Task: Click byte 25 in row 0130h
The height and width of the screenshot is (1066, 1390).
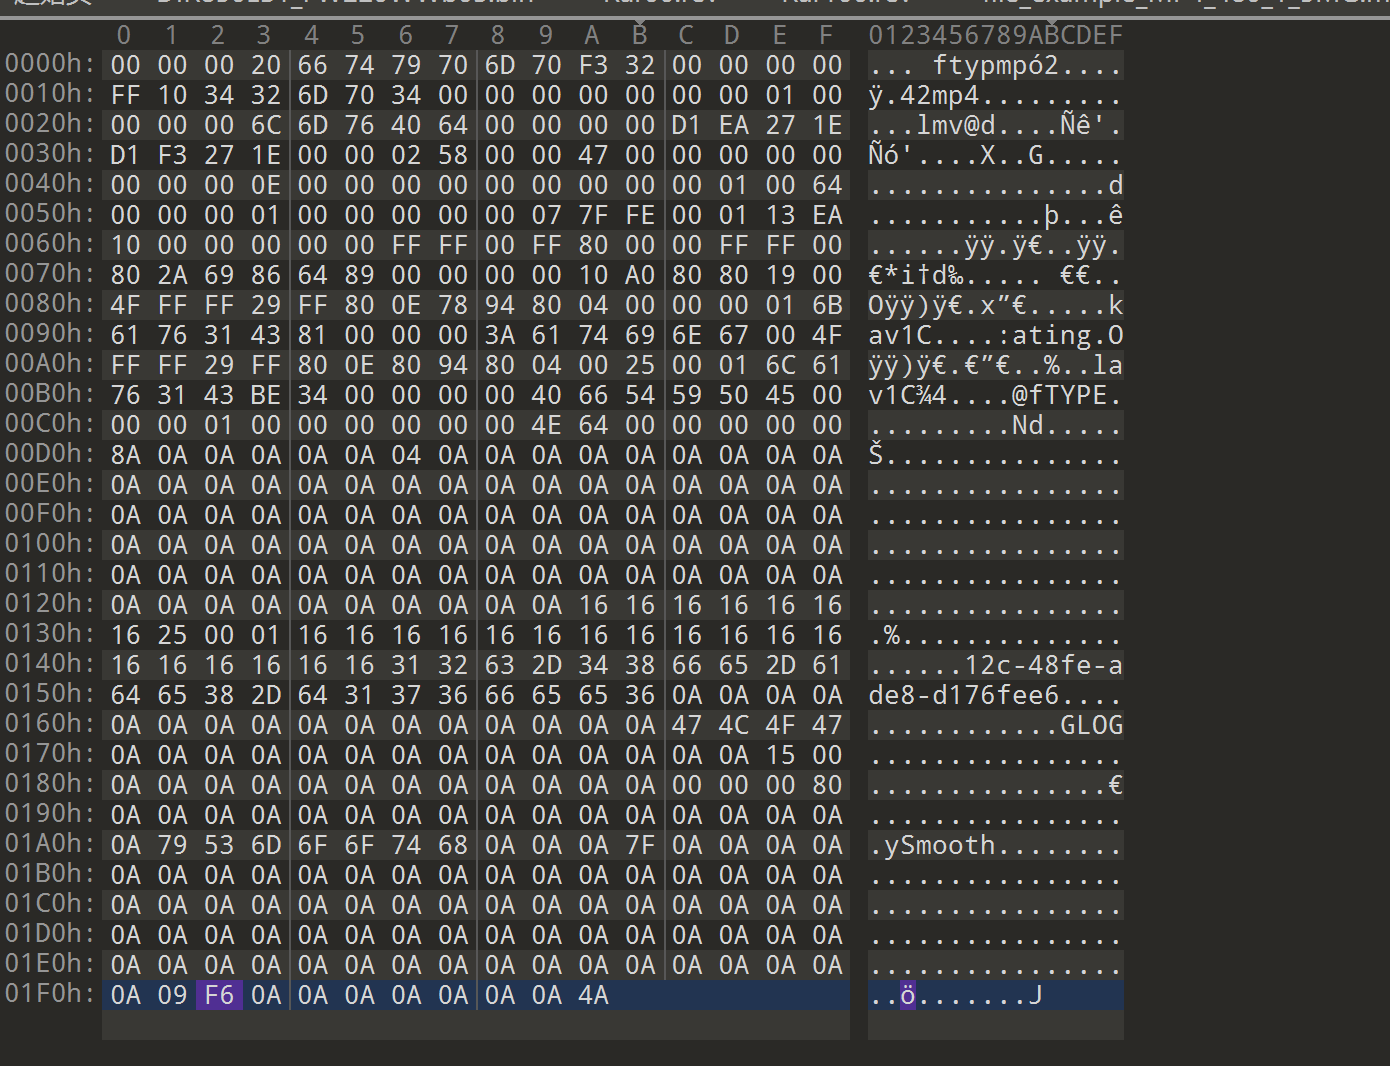Action: (x=172, y=635)
